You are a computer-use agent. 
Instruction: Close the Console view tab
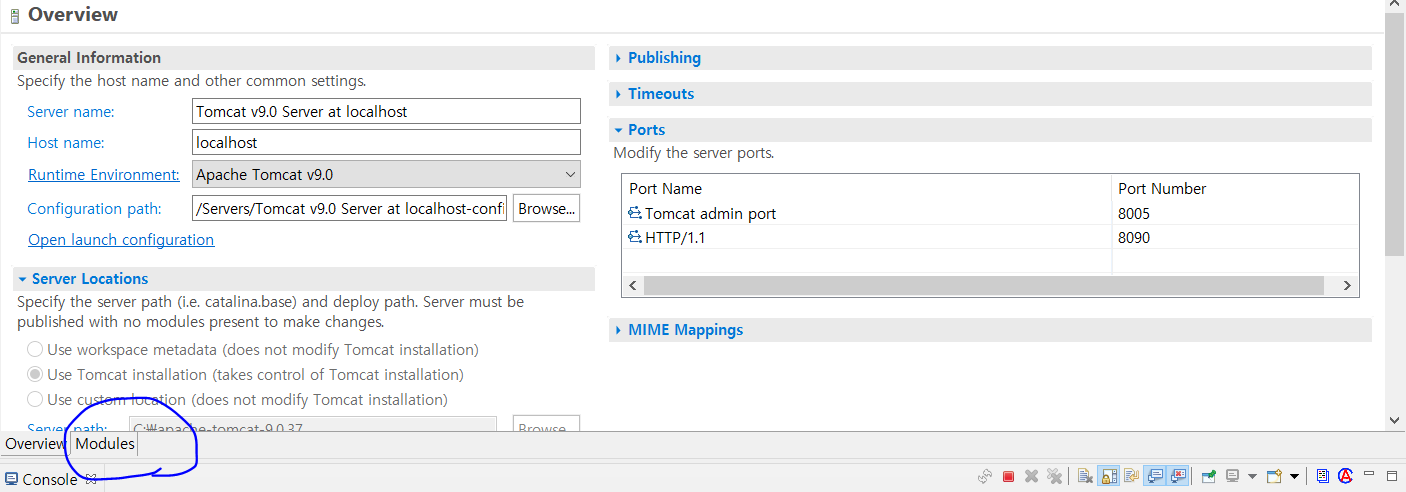tap(90, 479)
